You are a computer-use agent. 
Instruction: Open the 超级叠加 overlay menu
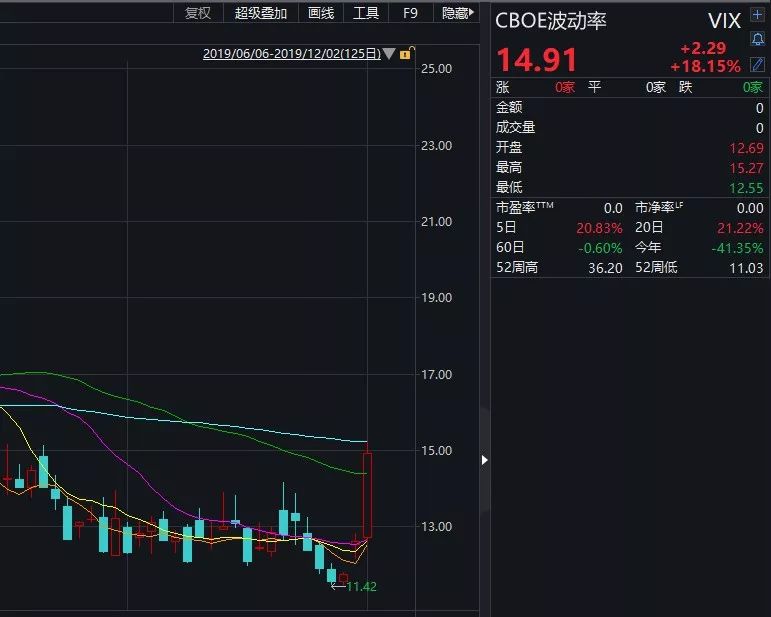[261, 13]
